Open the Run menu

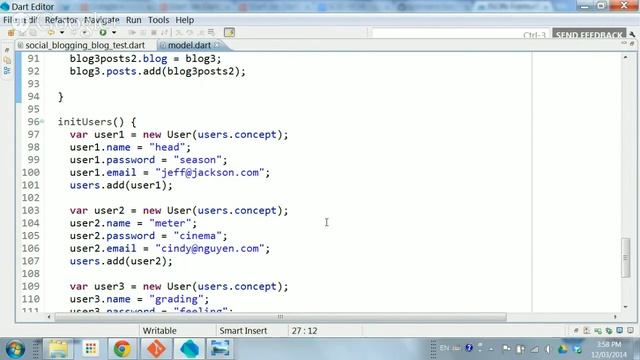133,20
